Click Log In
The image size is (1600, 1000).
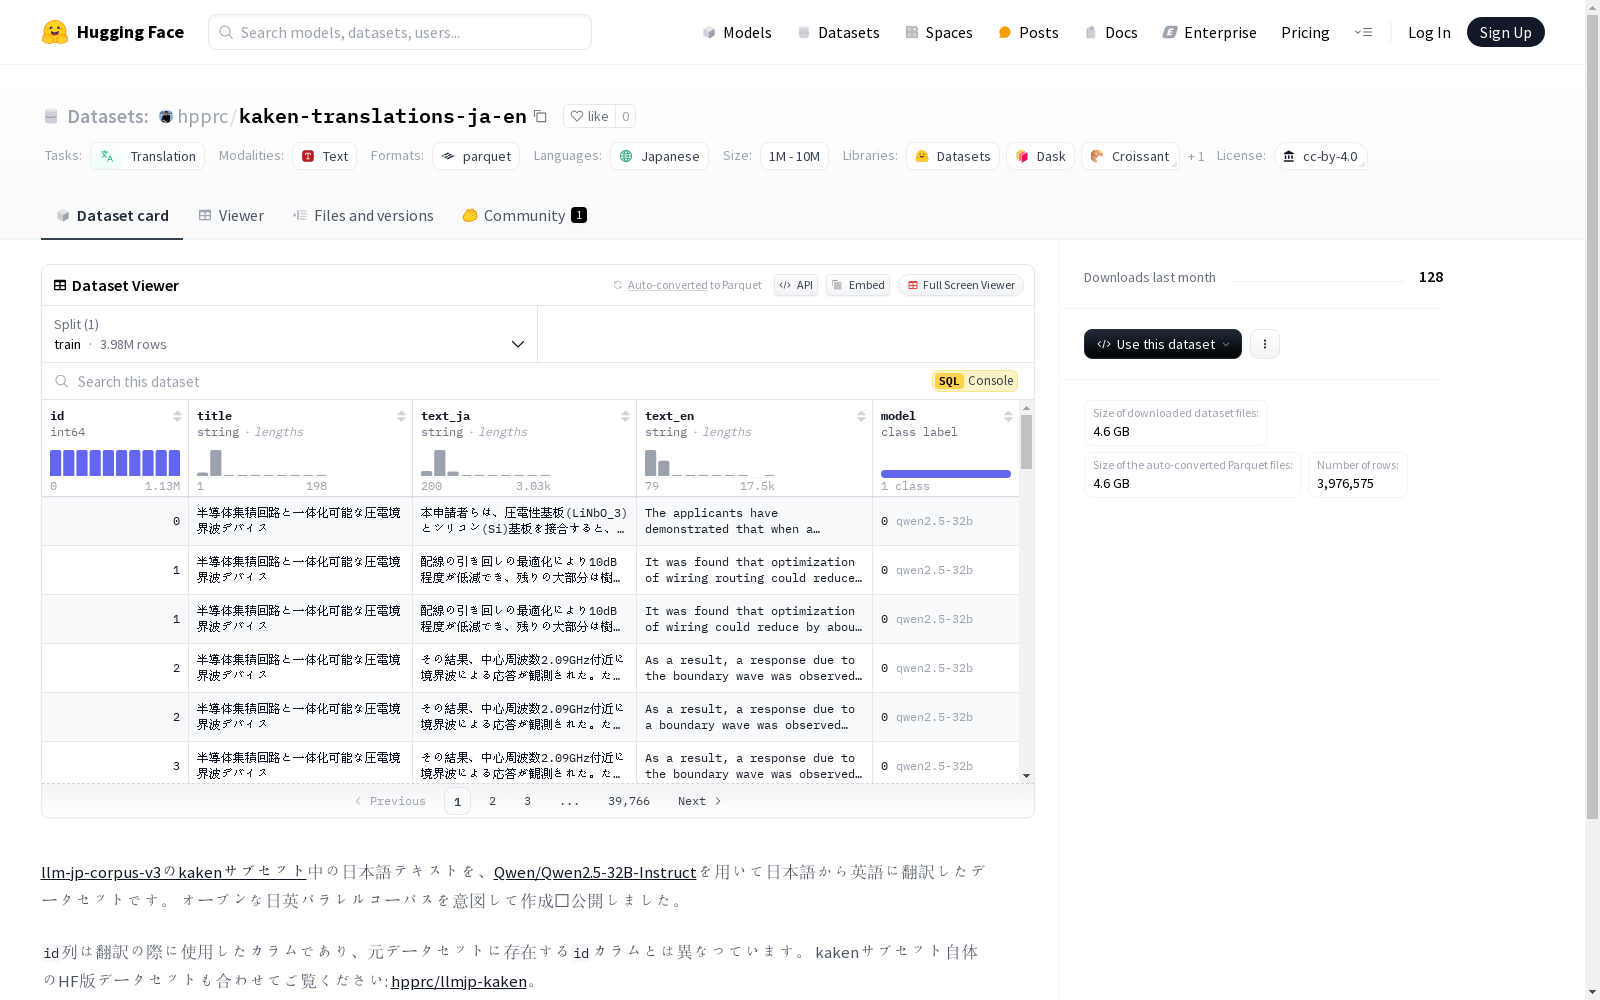pos(1429,32)
